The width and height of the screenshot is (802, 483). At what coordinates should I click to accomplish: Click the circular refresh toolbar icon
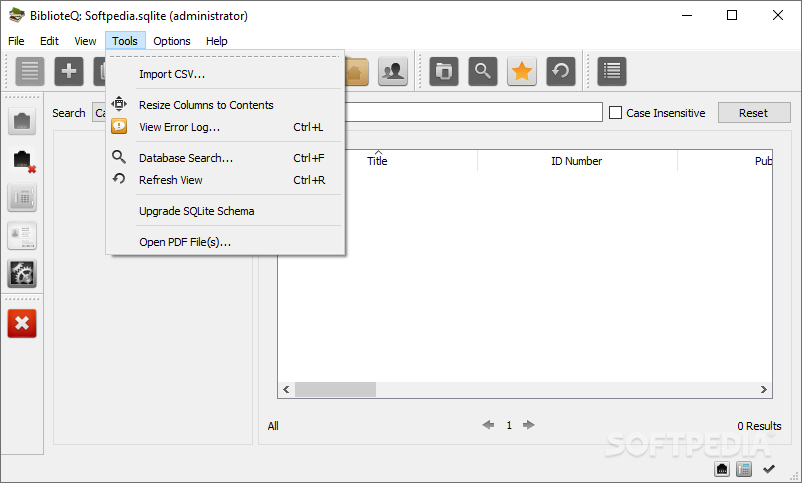pyautogui.click(x=561, y=71)
